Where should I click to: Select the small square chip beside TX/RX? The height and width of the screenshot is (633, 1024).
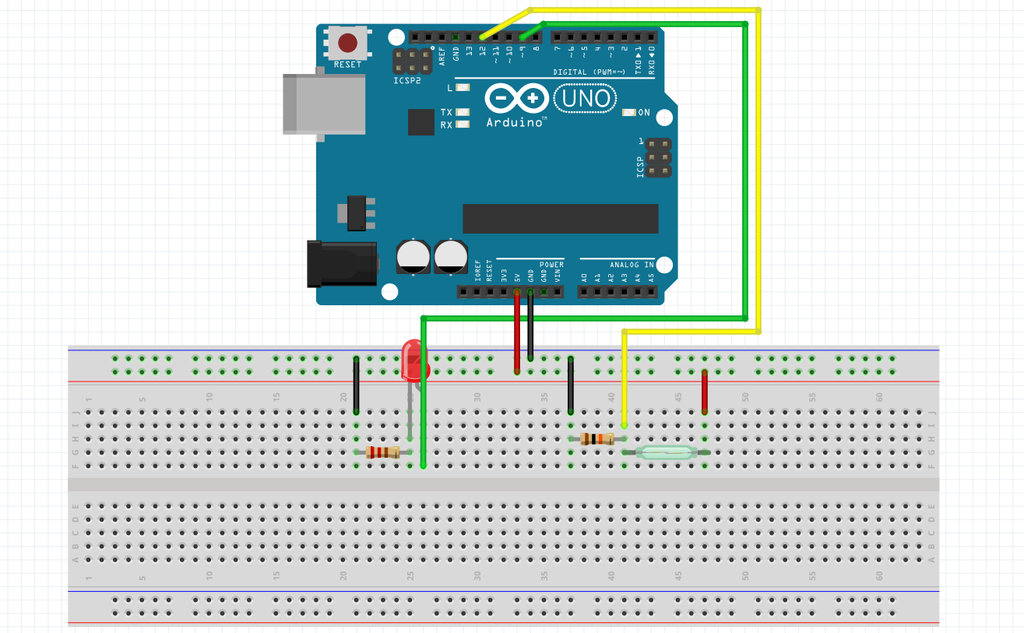click(421, 122)
